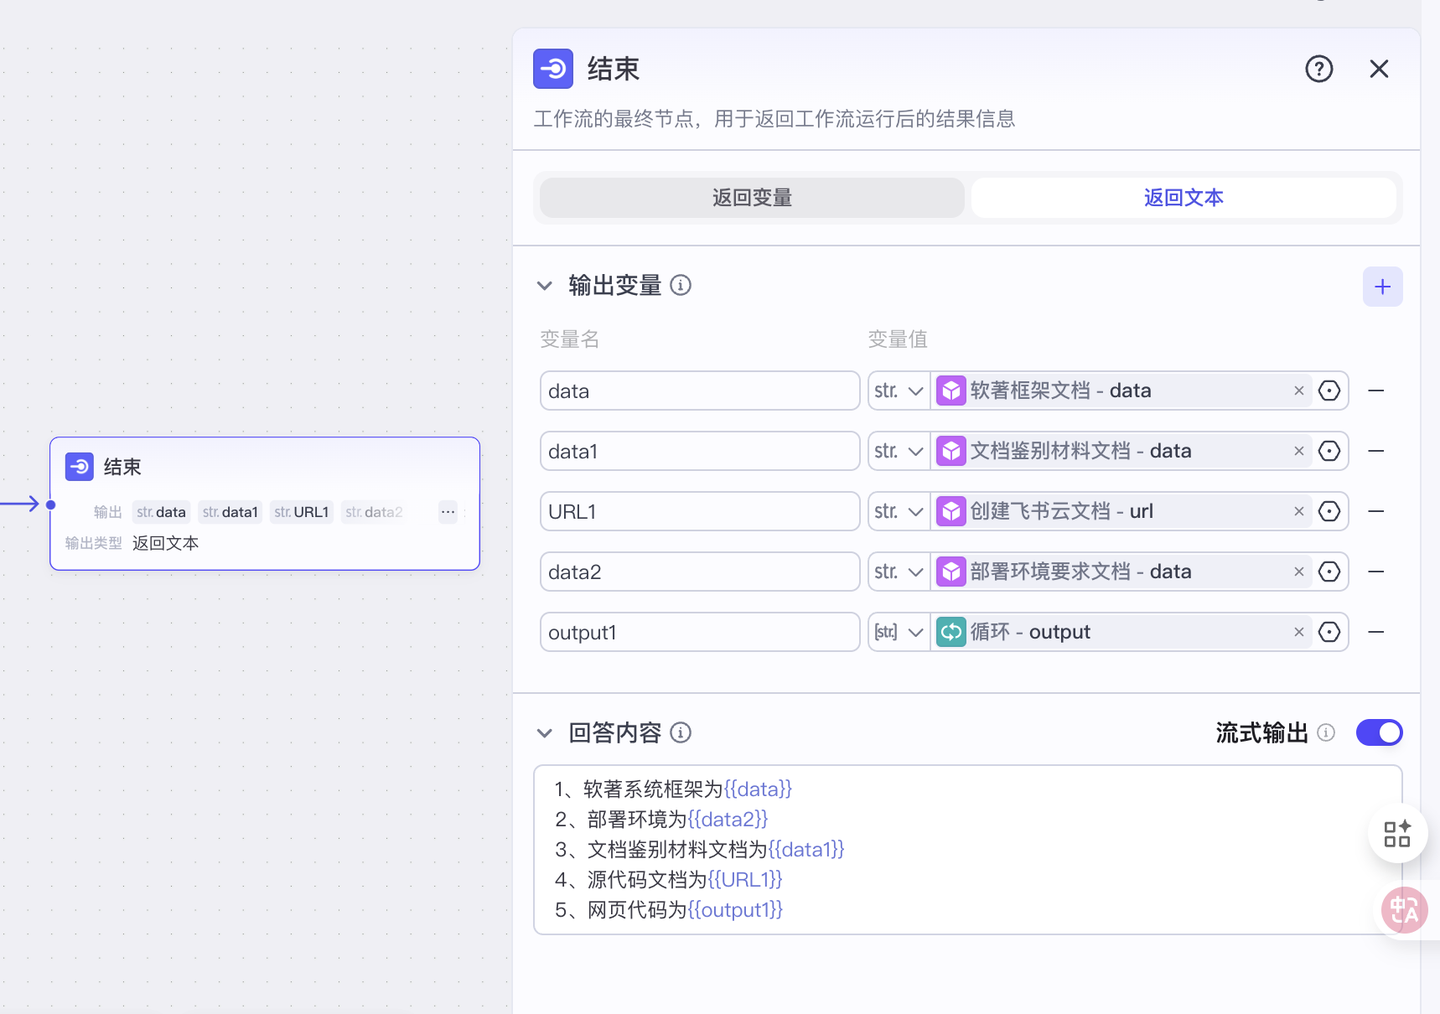Screen dimensions: 1440x1014
Task: Open variable selector for the URL1 row
Action: click(1329, 512)
